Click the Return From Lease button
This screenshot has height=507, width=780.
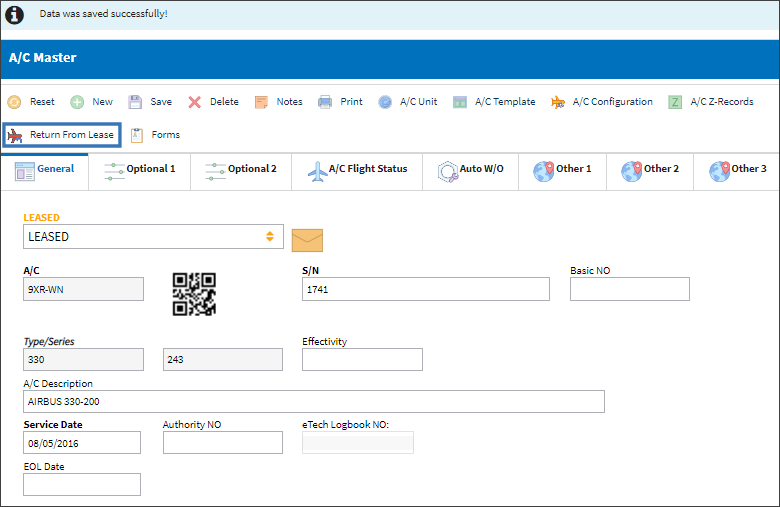62,135
